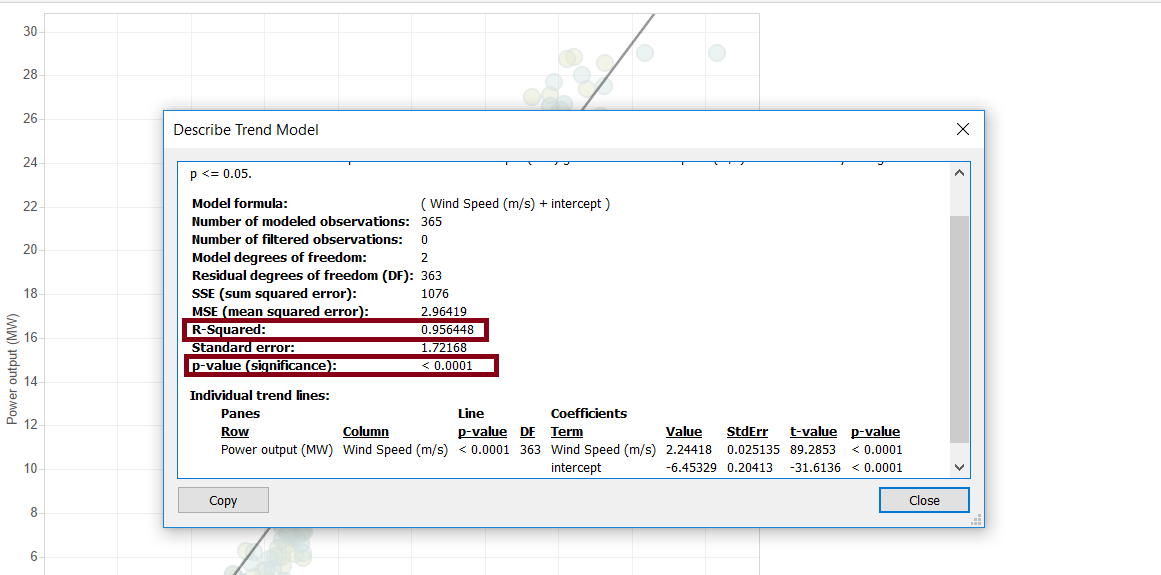Image resolution: width=1161 pixels, height=575 pixels.
Task: Click the Number of filtered observations label
Action: click(297, 240)
